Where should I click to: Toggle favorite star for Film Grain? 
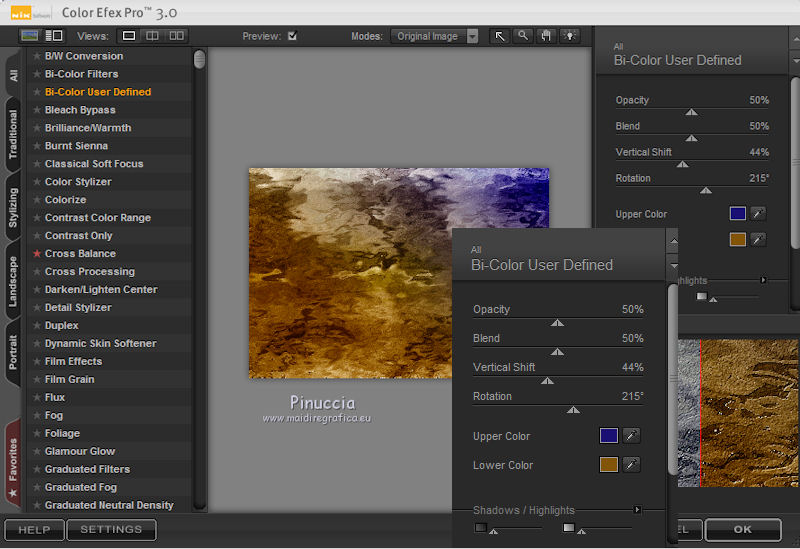click(37, 380)
